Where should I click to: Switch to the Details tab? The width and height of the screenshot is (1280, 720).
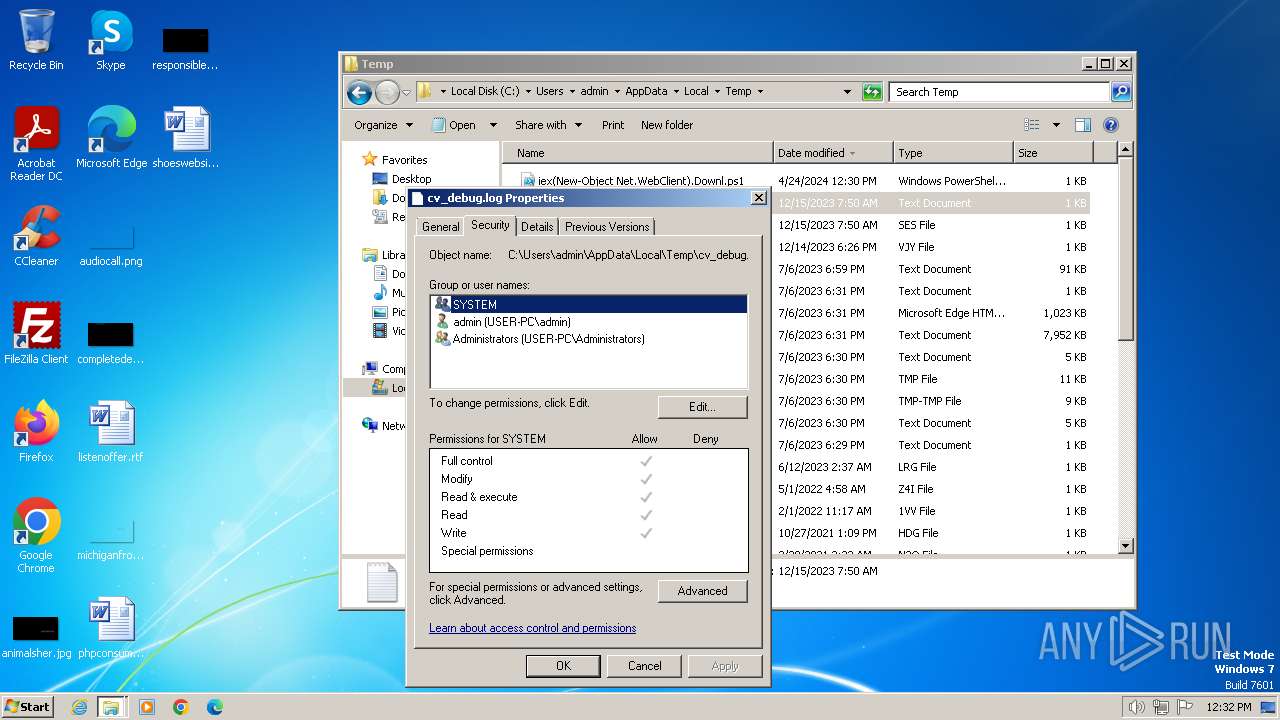click(537, 227)
